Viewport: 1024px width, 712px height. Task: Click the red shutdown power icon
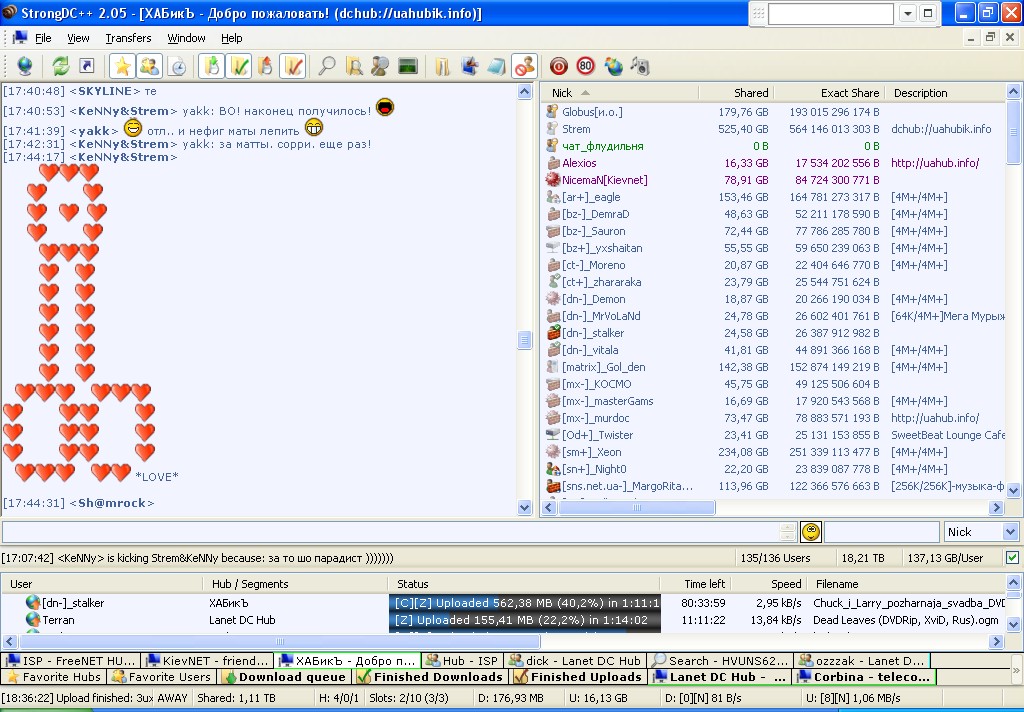click(559, 66)
